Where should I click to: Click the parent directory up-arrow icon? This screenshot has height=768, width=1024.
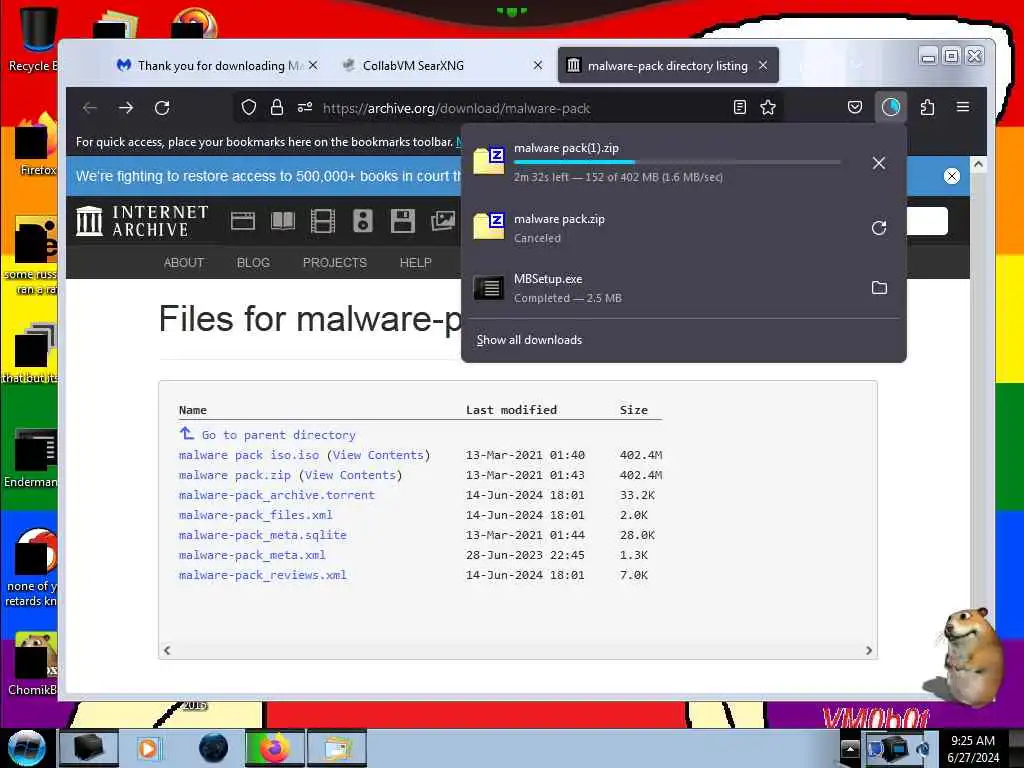point(187,434)
